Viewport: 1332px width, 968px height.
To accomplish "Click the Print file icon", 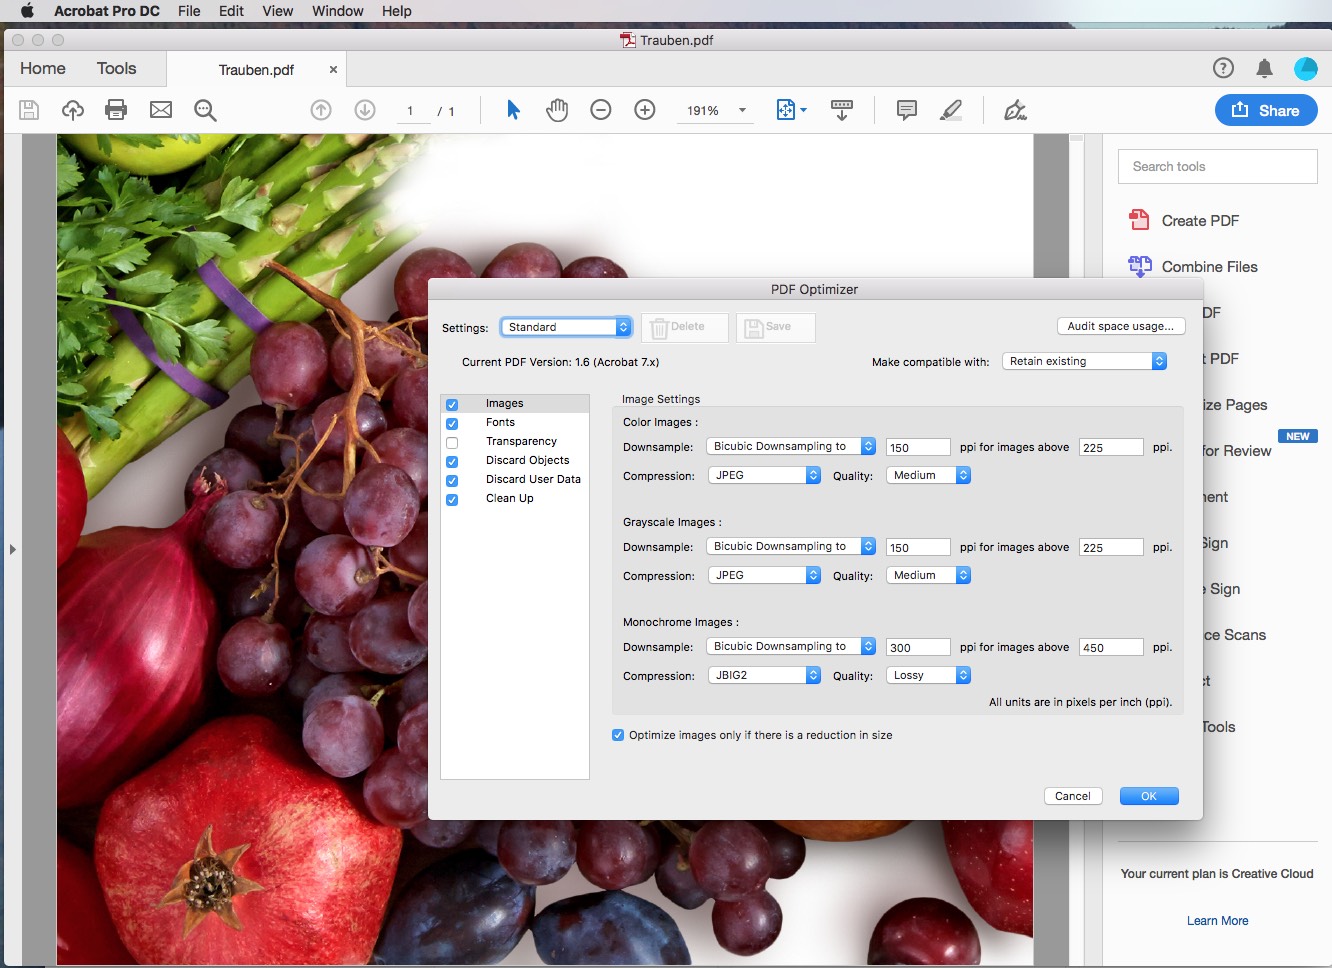I will 116,110.
